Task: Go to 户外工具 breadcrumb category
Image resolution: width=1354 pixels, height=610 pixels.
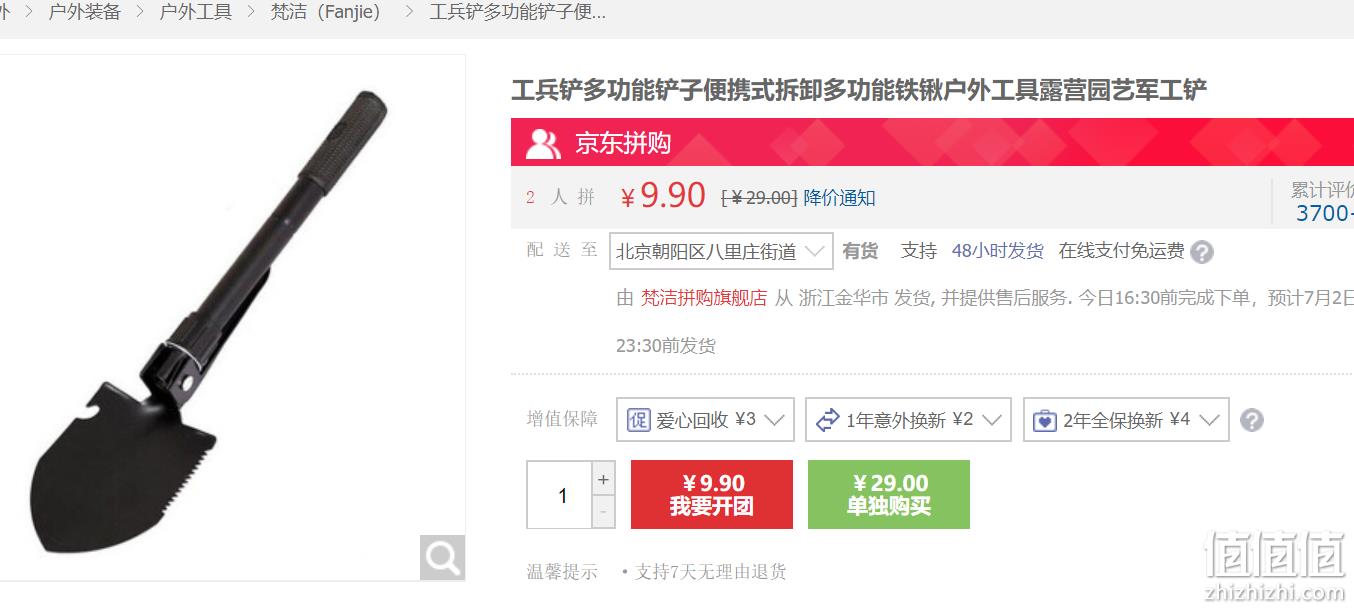Action: pos(196,12)
